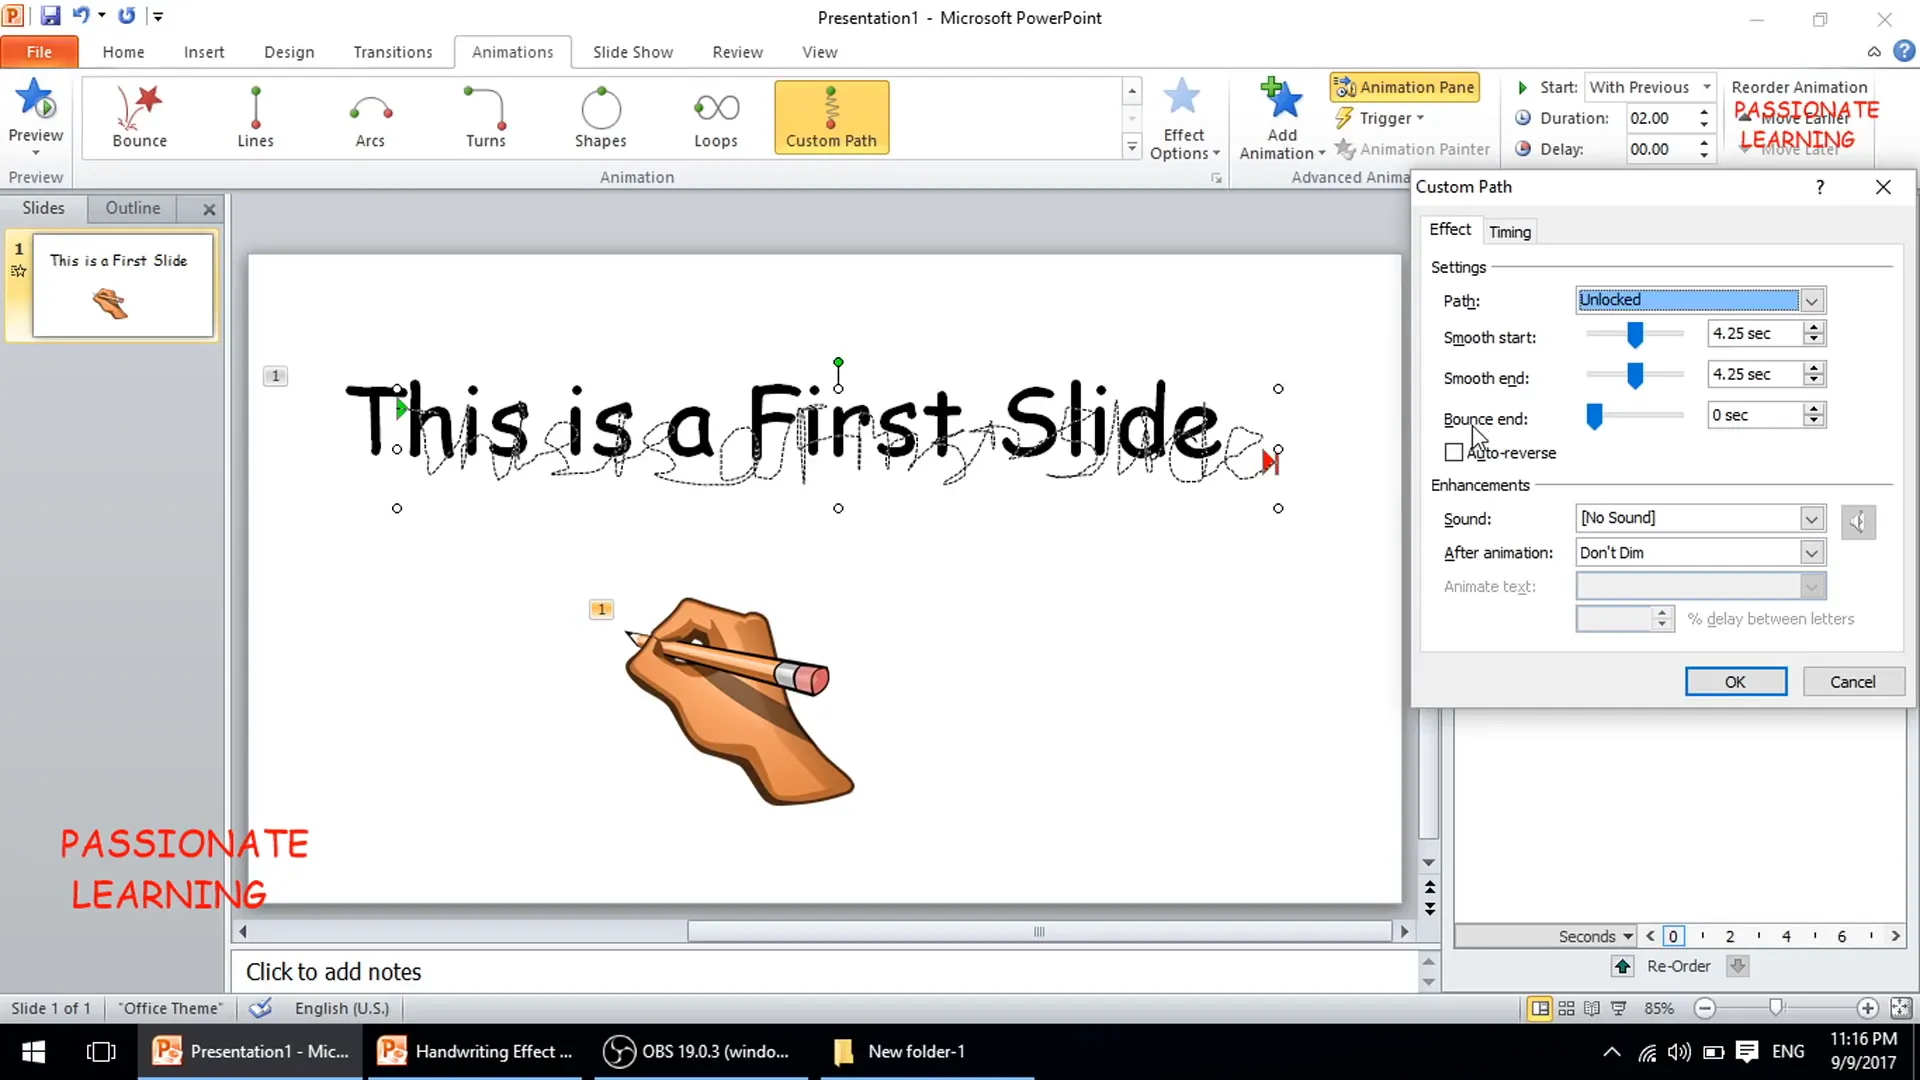Click the Delay spinner arrows
This screenshot has width=1920, height=1080.
(x=1704, y=149)
